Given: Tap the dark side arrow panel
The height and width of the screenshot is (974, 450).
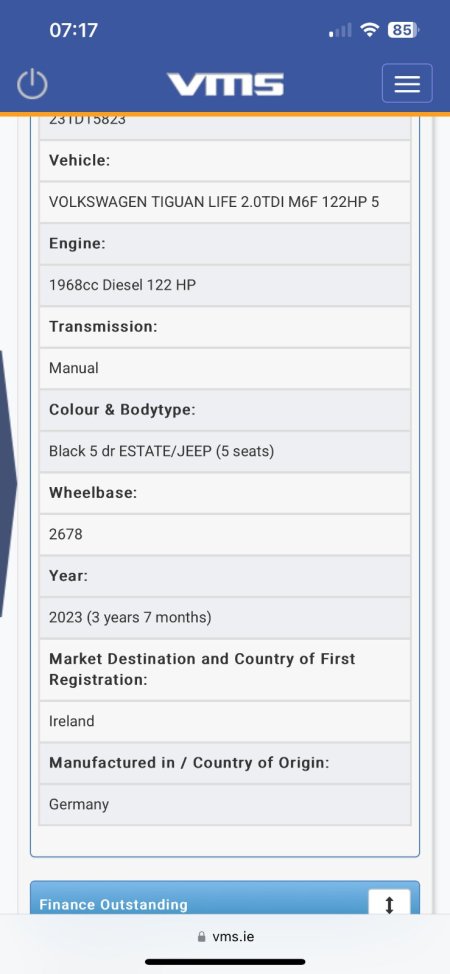Looking at the screenshot, I should 8,483.
